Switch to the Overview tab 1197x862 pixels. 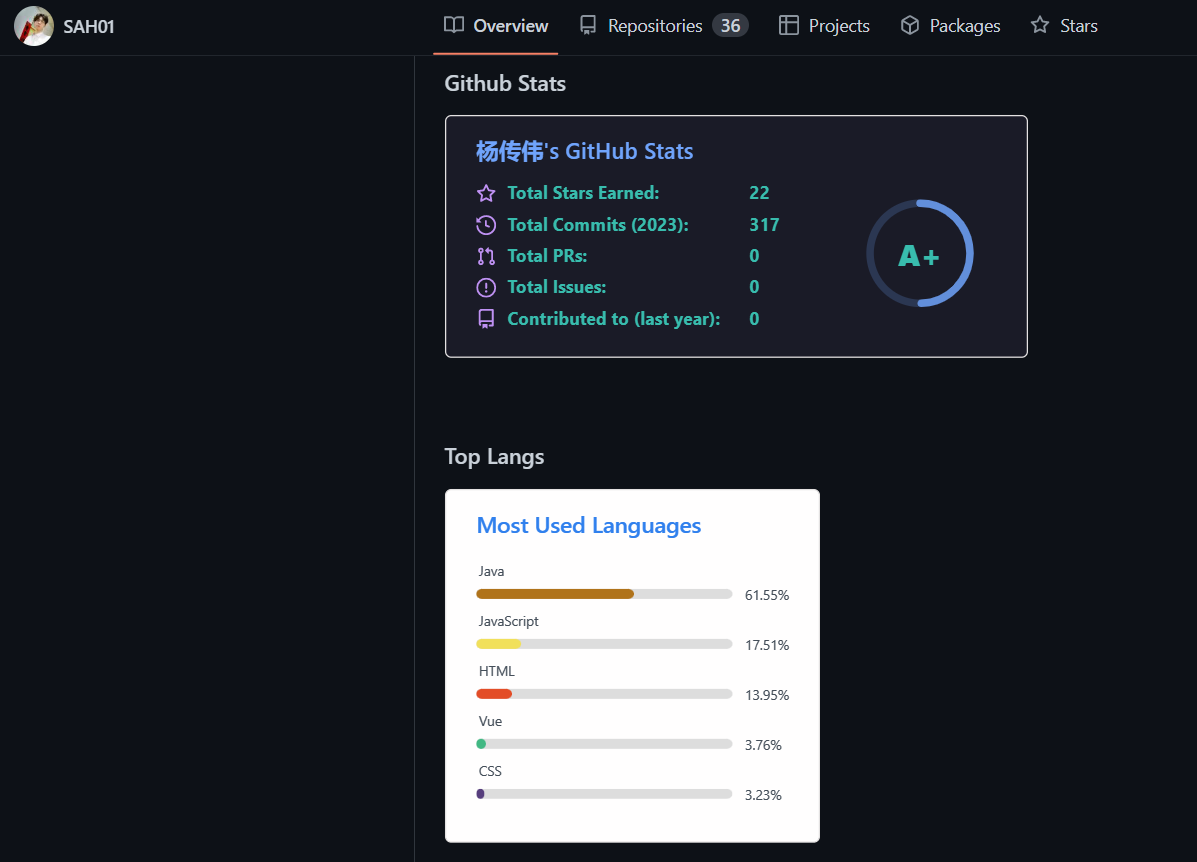click(495, 26)
